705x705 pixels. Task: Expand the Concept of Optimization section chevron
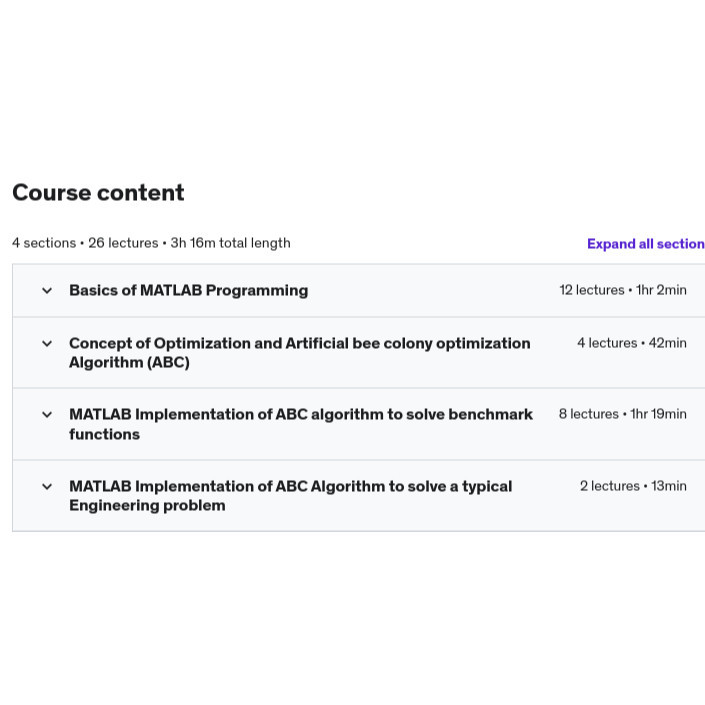click(47, 344)
